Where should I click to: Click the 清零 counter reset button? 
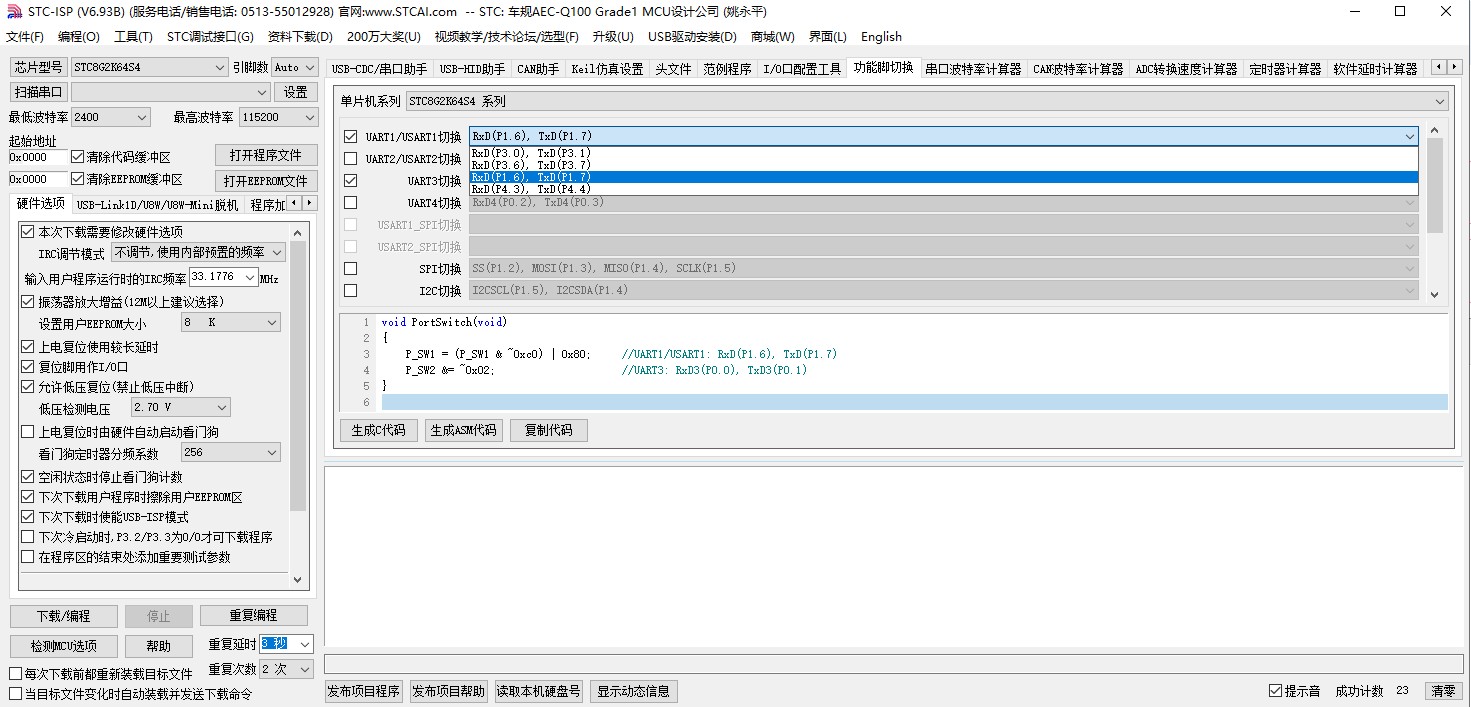(x=1443, y=691)
